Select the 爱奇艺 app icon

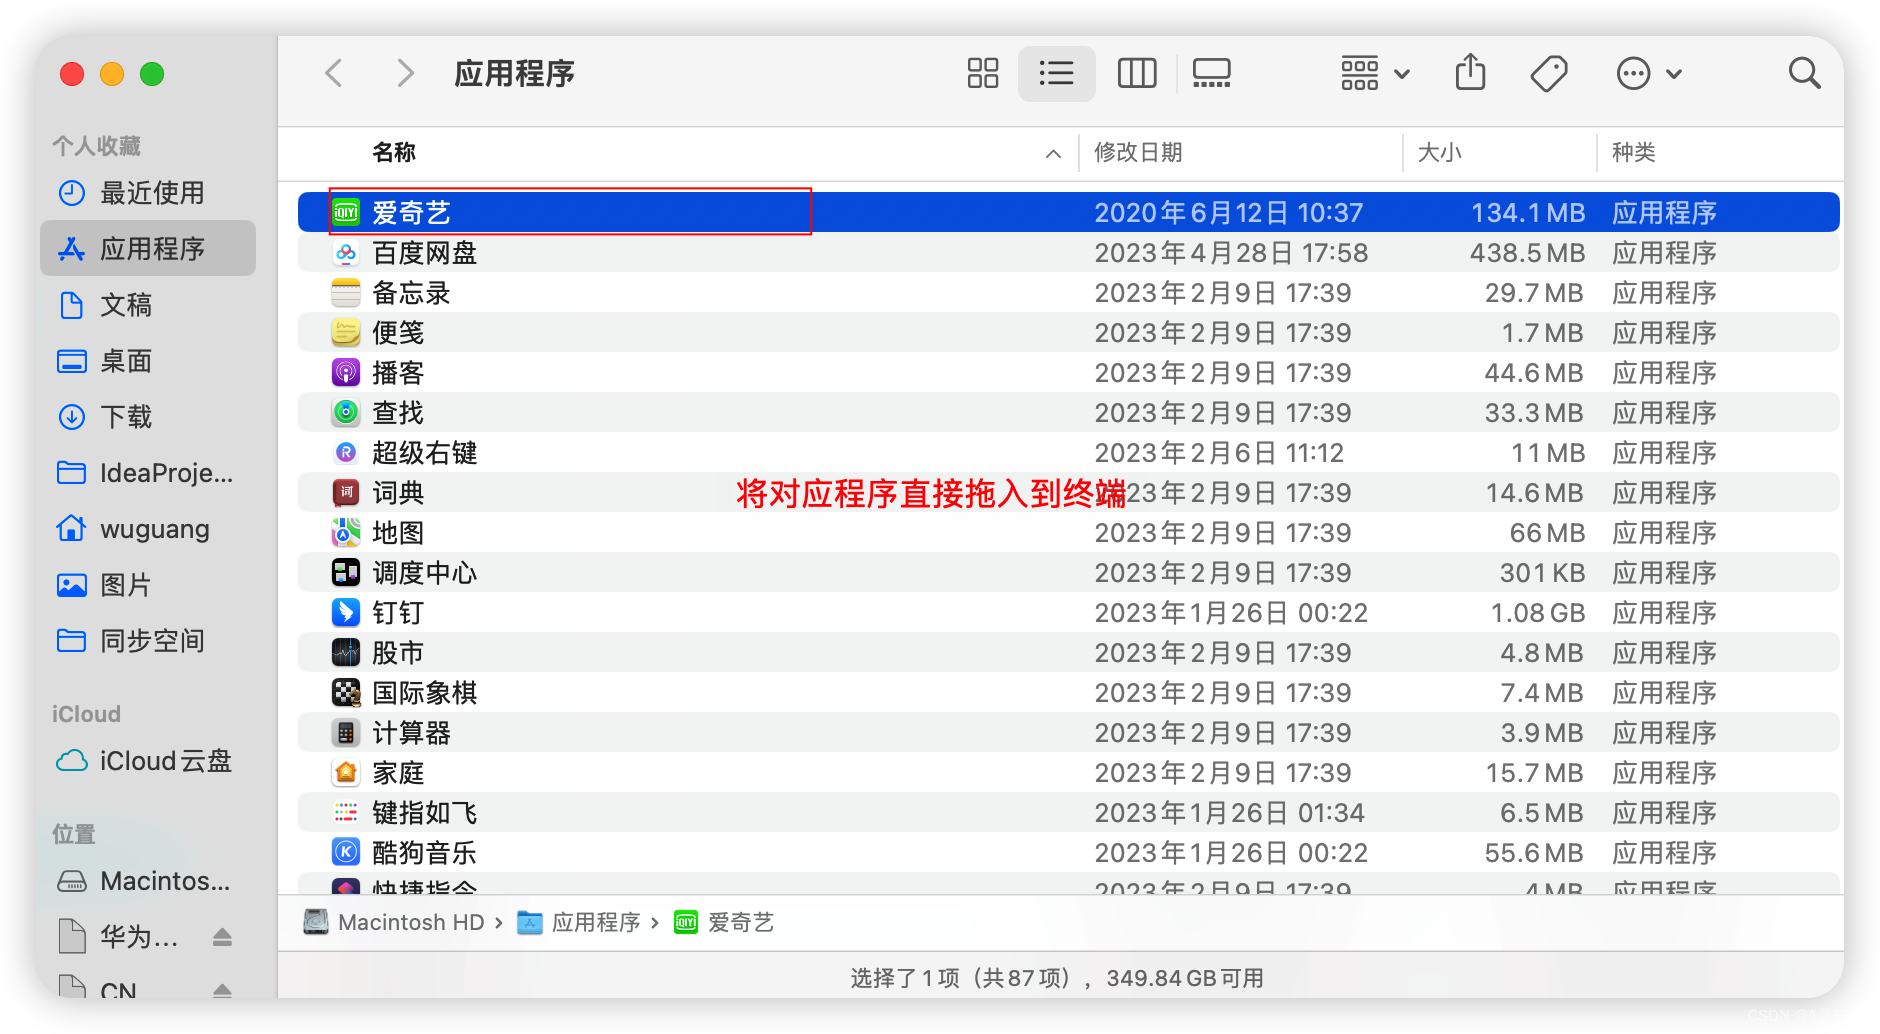pos(346,212)
